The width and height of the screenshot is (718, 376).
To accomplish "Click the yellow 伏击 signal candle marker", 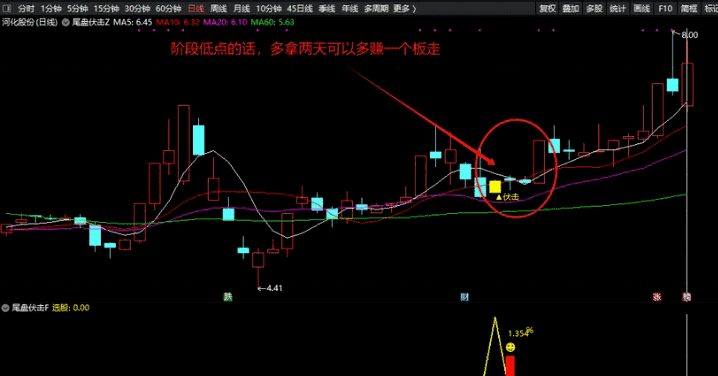I will coord(495,186).
